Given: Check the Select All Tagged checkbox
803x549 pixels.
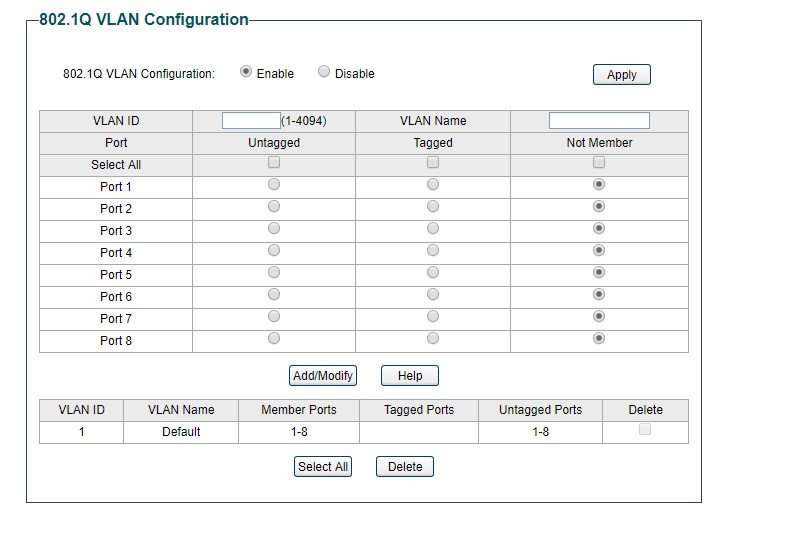Looking at the screenshot, I should (x=433, y=162).
